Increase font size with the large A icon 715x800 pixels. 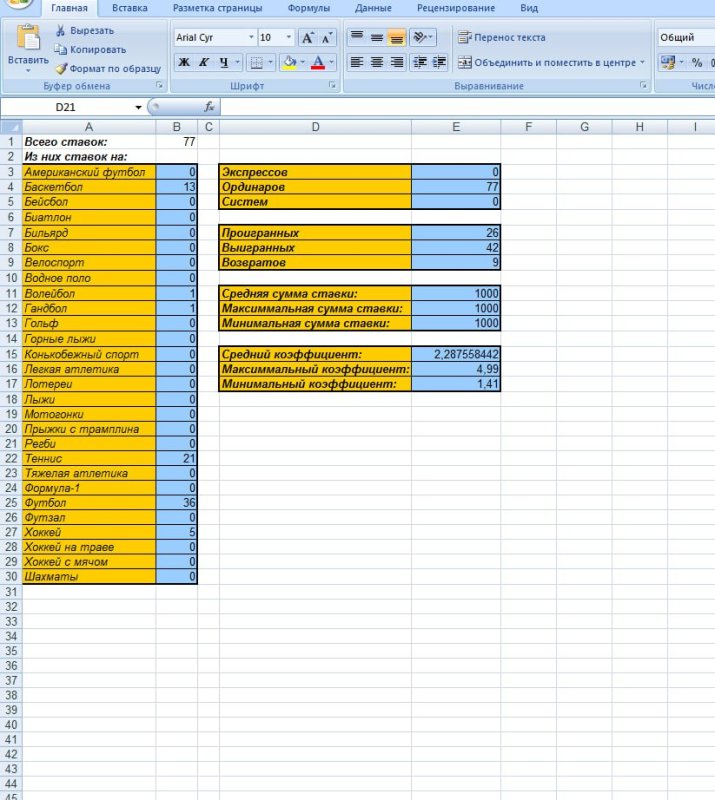(307, 38)
